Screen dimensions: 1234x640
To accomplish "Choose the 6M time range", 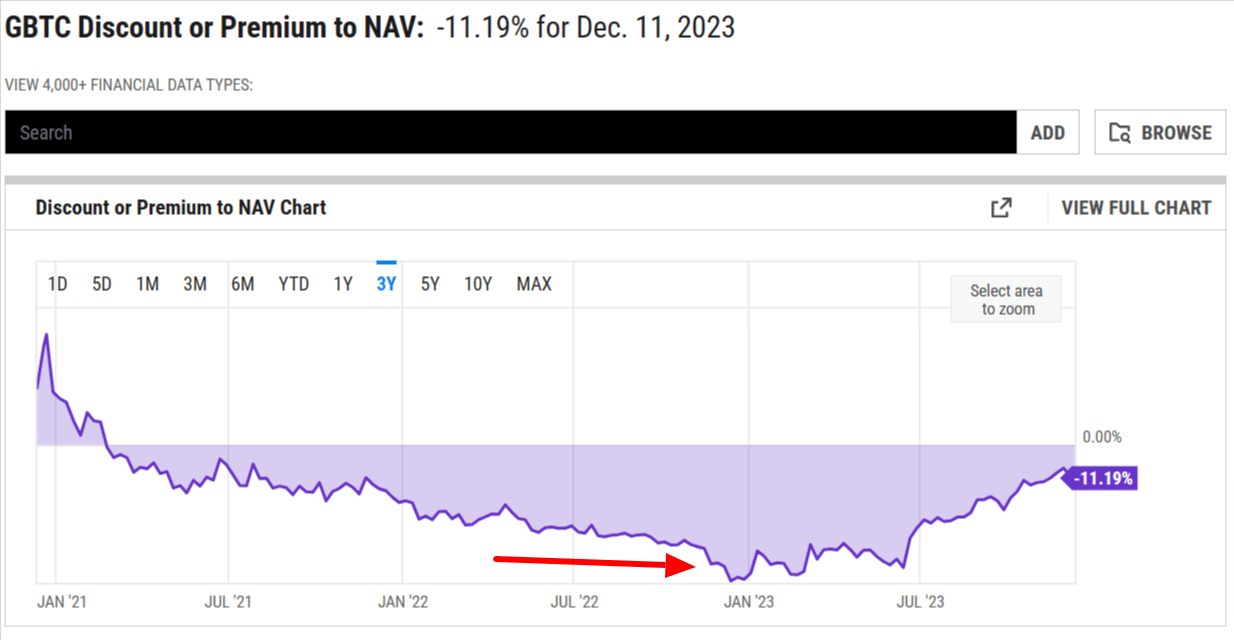I will pos(242,284).
